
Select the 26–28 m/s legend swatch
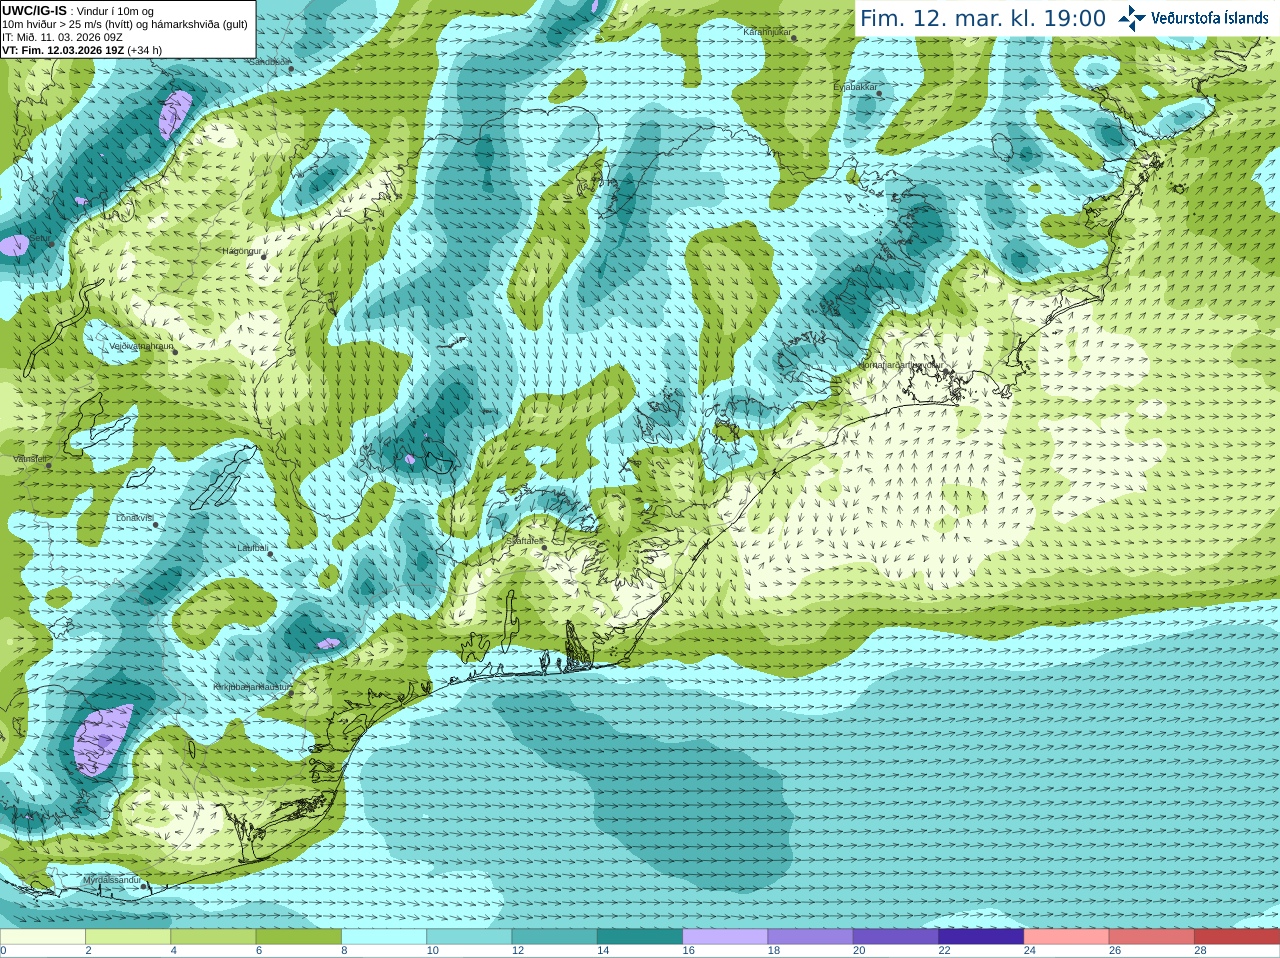(1153, 937)
